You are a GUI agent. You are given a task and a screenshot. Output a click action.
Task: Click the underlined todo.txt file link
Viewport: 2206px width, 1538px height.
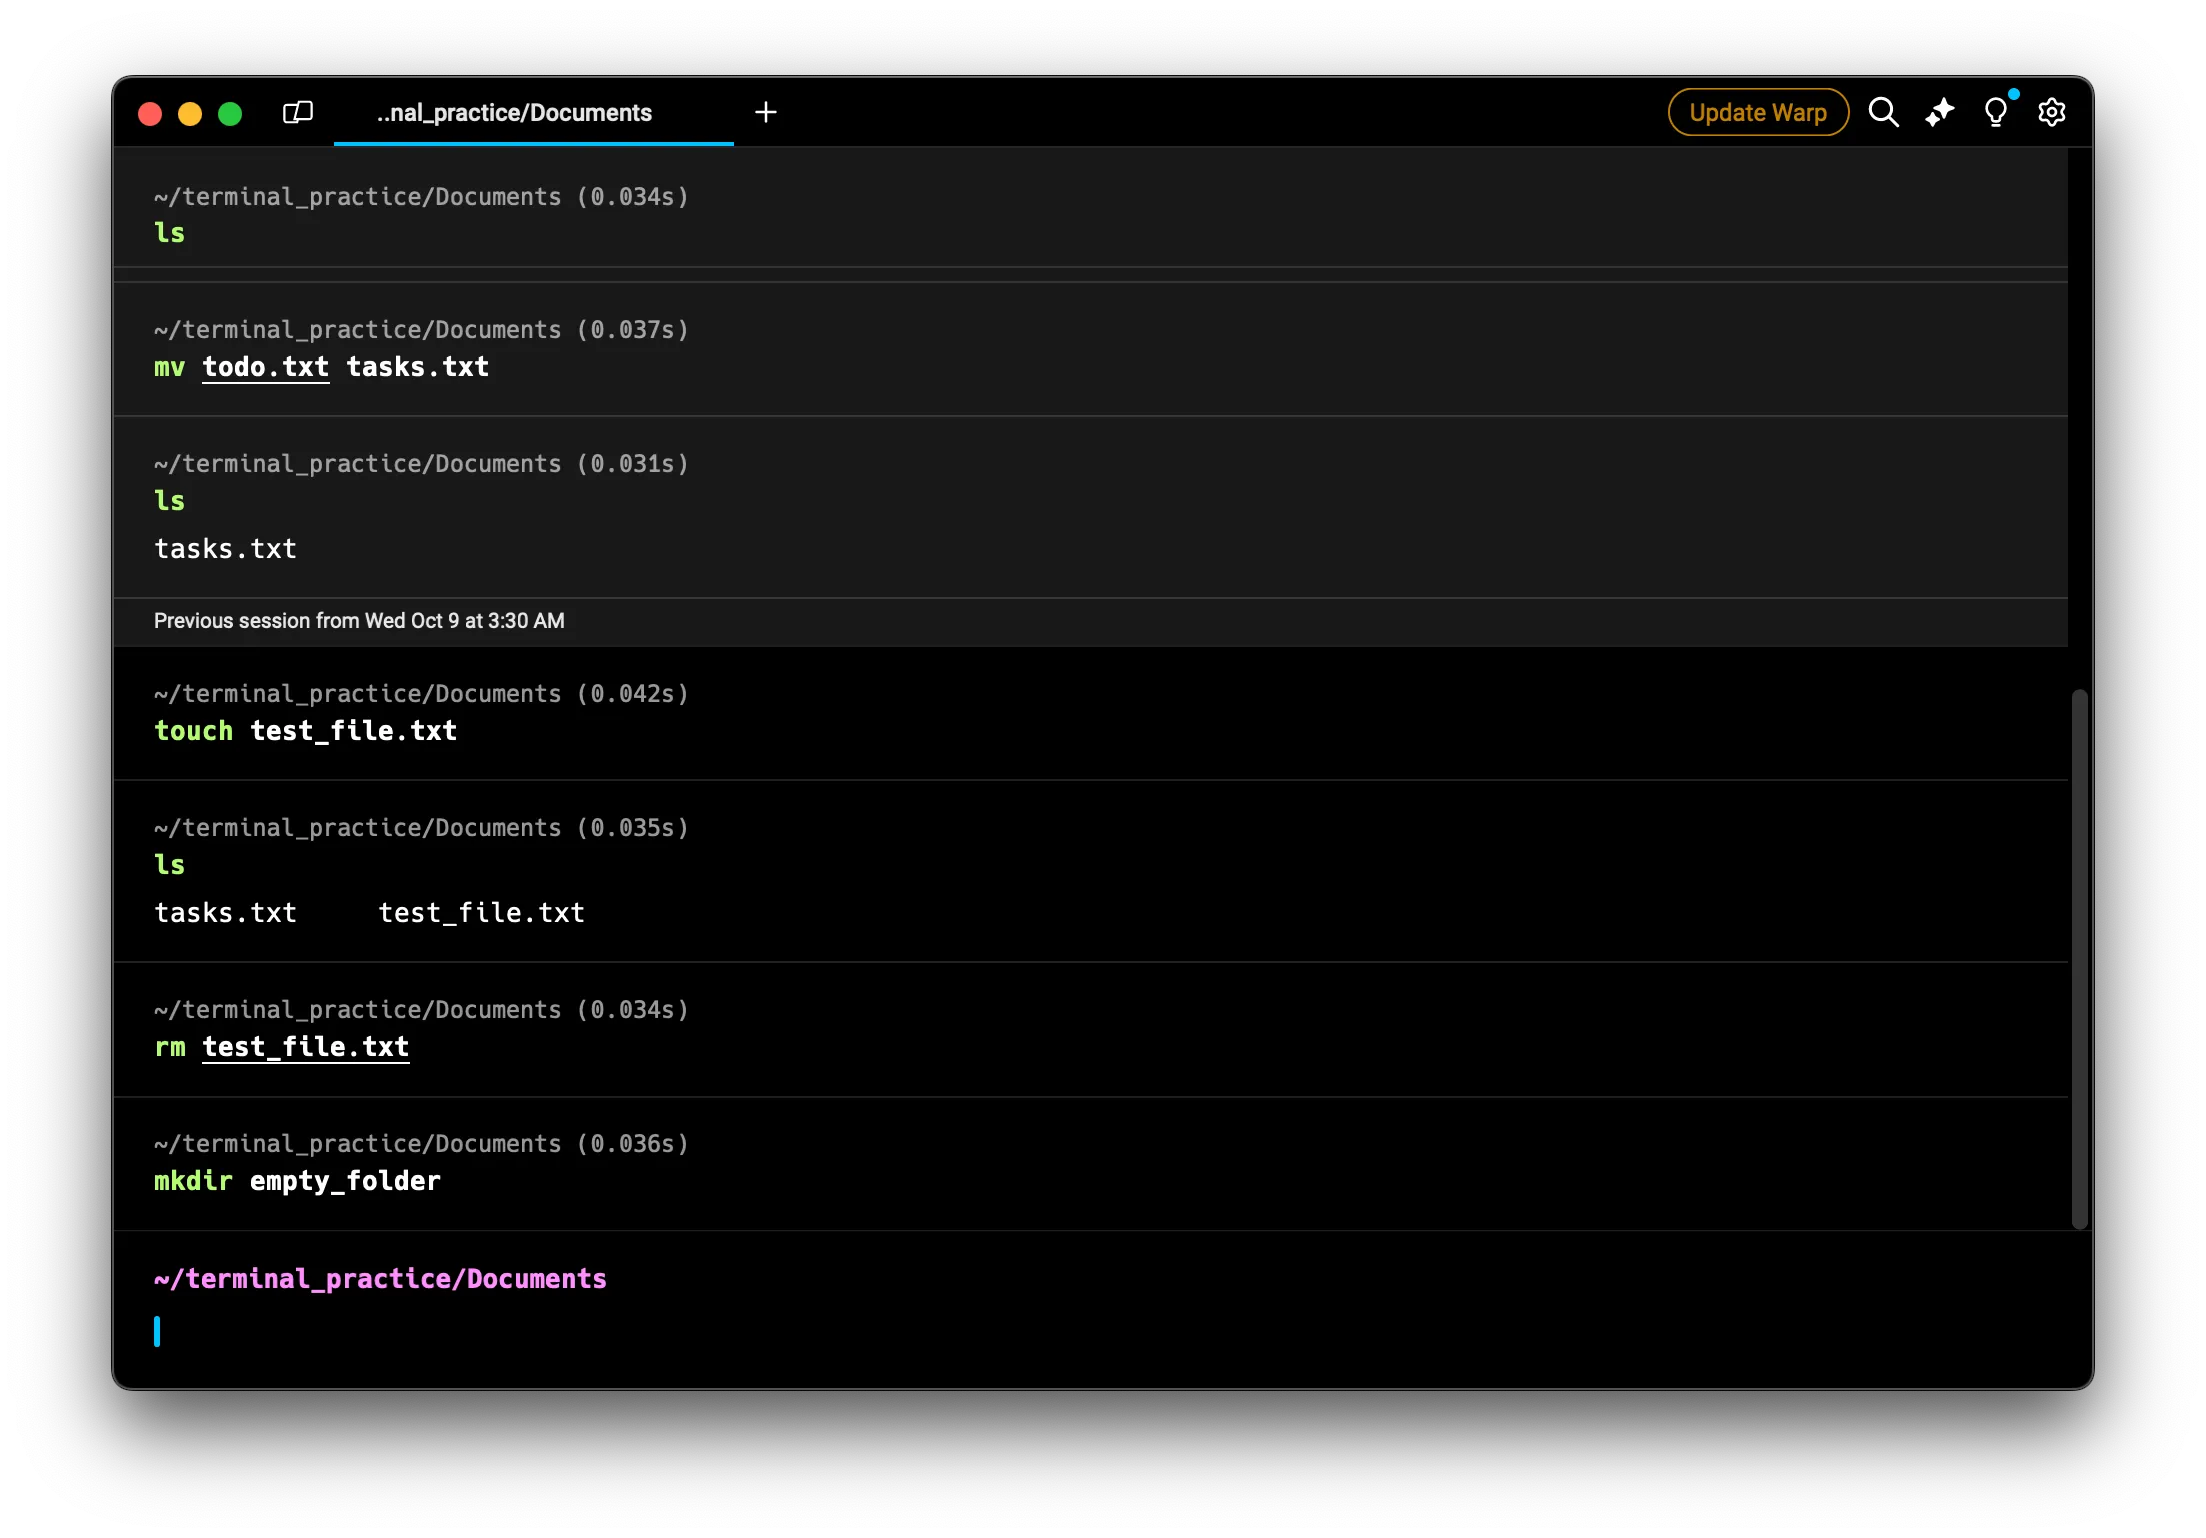[265, 367]
